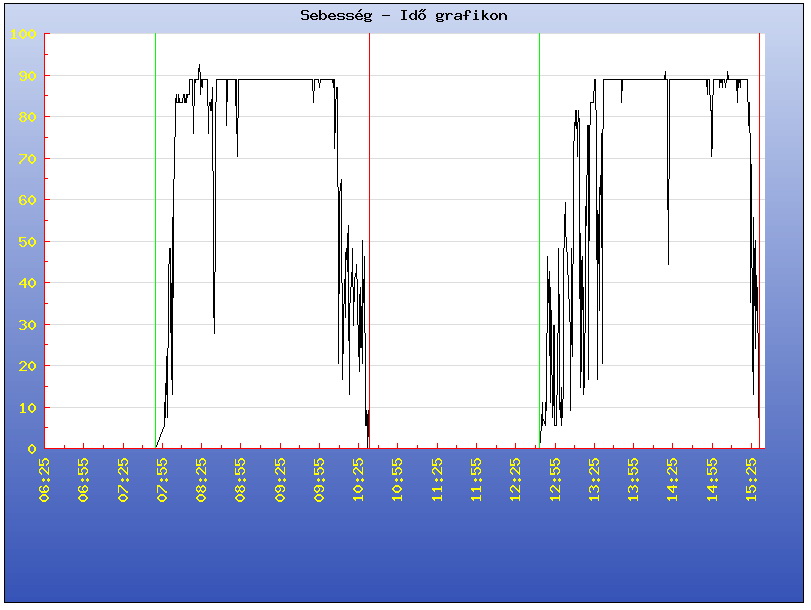The width and height of the screenshot is (811, 610).
Task: Click the first green vertical start marker
Action: pos(155,240)
